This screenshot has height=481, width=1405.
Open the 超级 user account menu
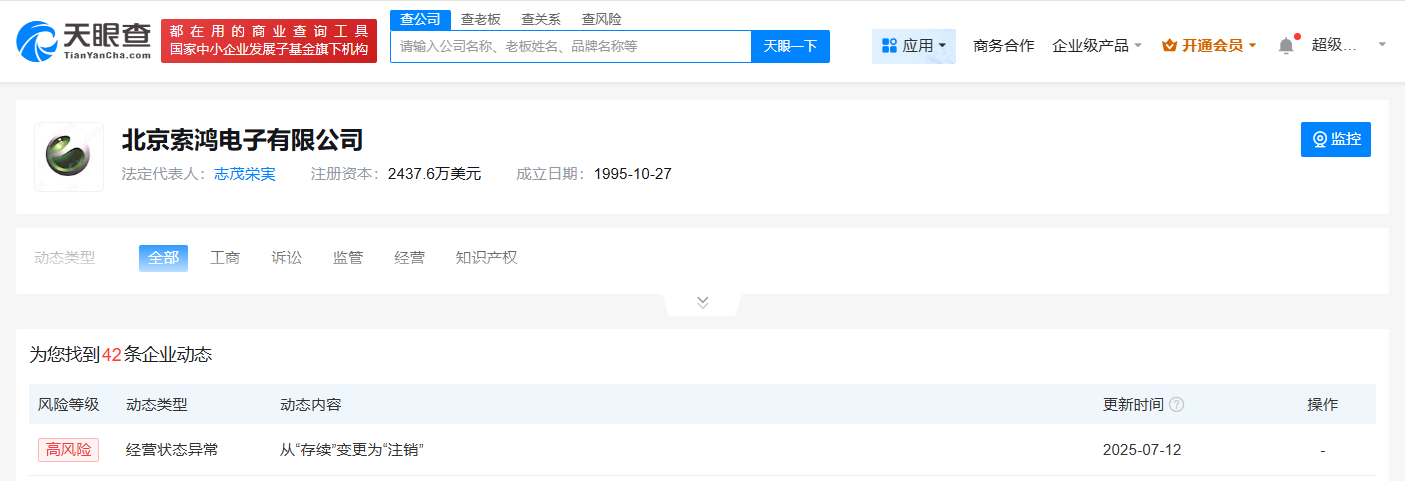point(1334,45)
